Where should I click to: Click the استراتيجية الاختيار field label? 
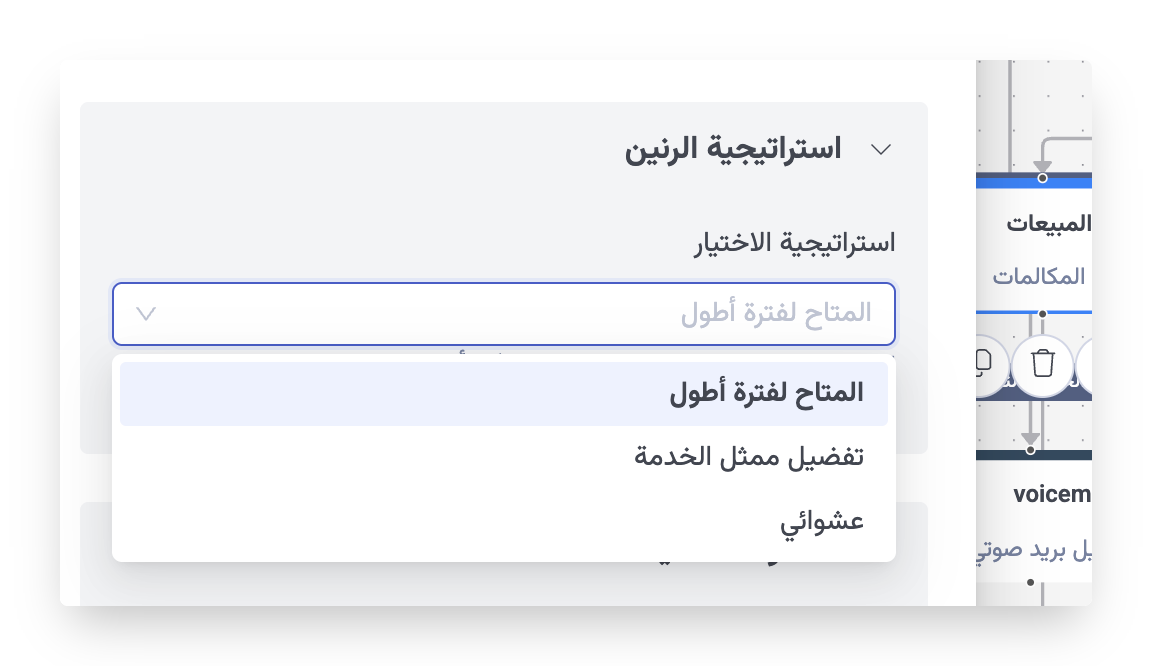click(795, 242)
